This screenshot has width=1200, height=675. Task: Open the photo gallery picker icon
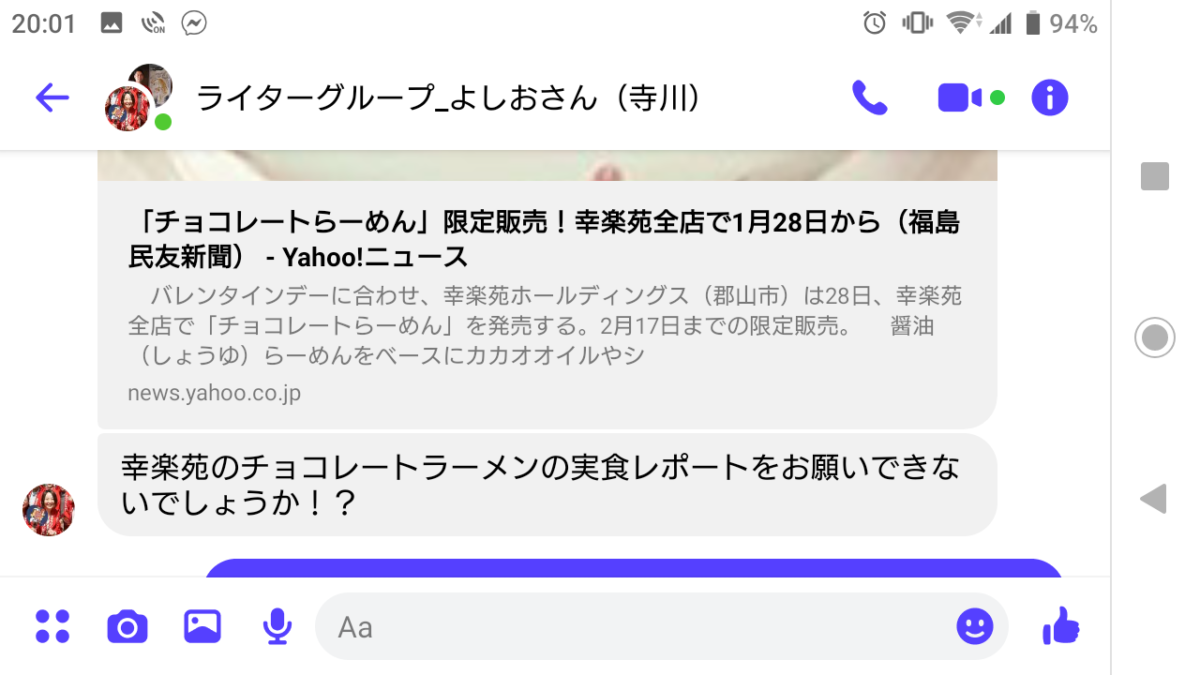(x=202, y=626)
